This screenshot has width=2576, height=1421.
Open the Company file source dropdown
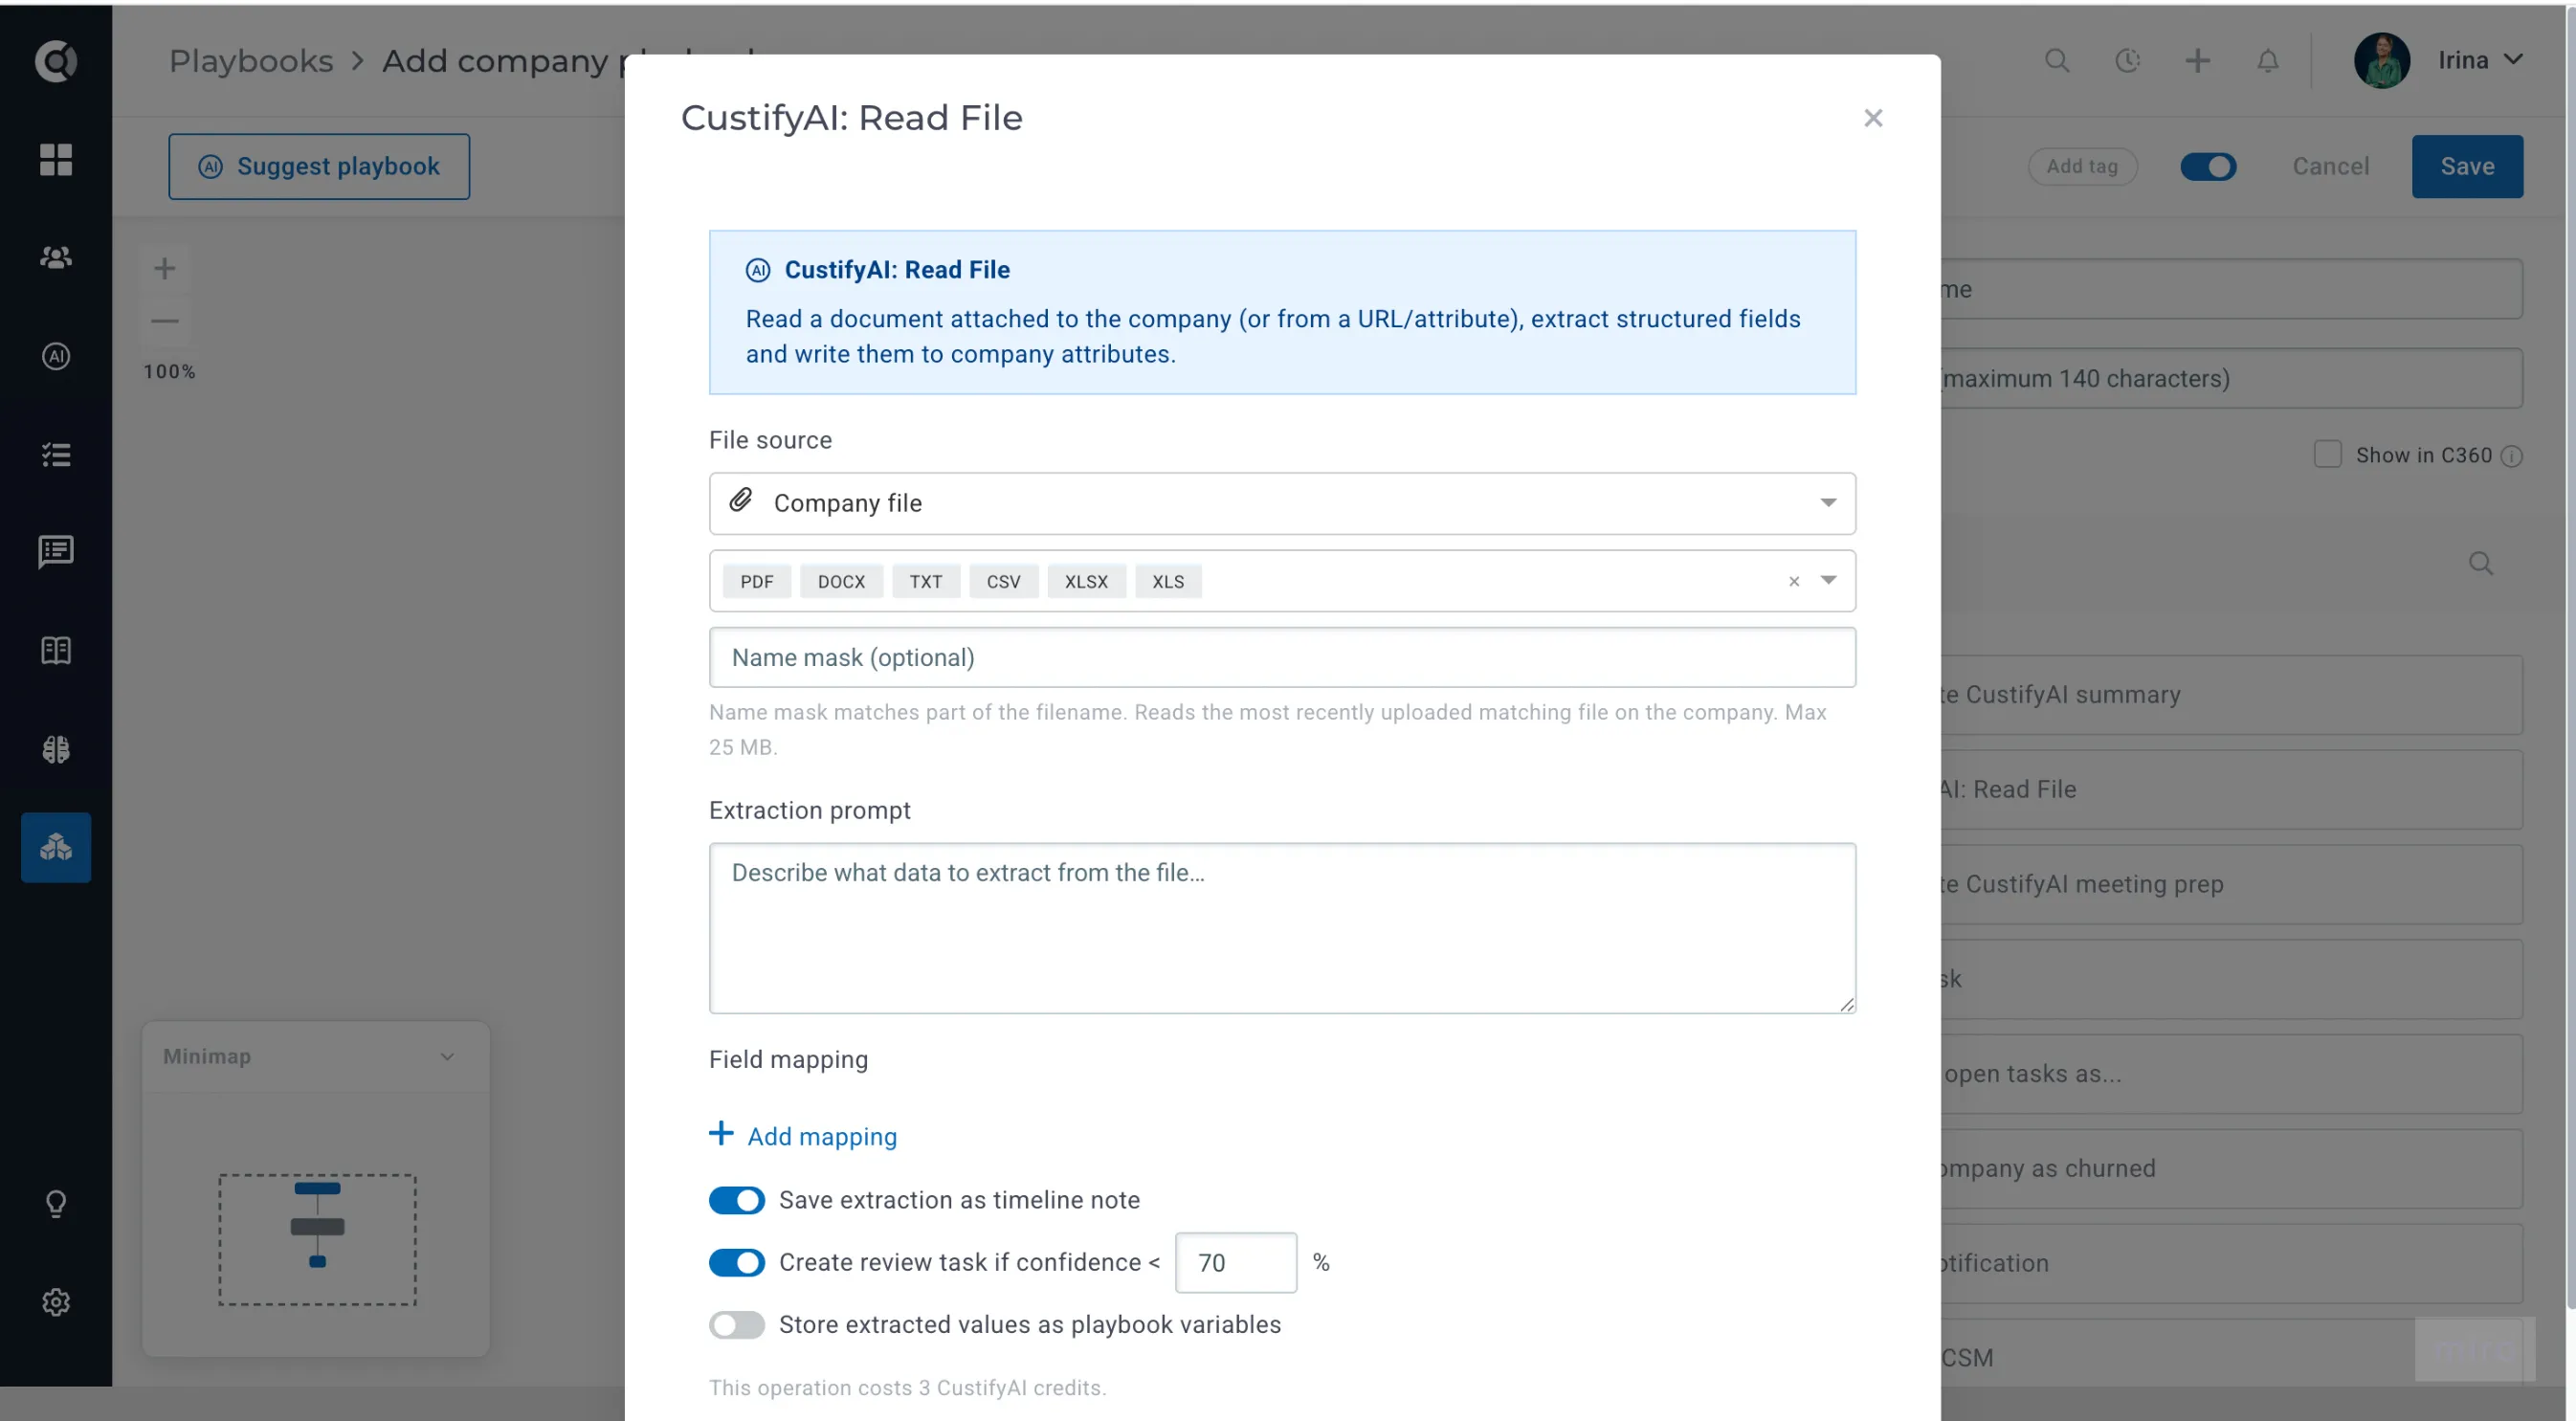tap(1282, 503)
